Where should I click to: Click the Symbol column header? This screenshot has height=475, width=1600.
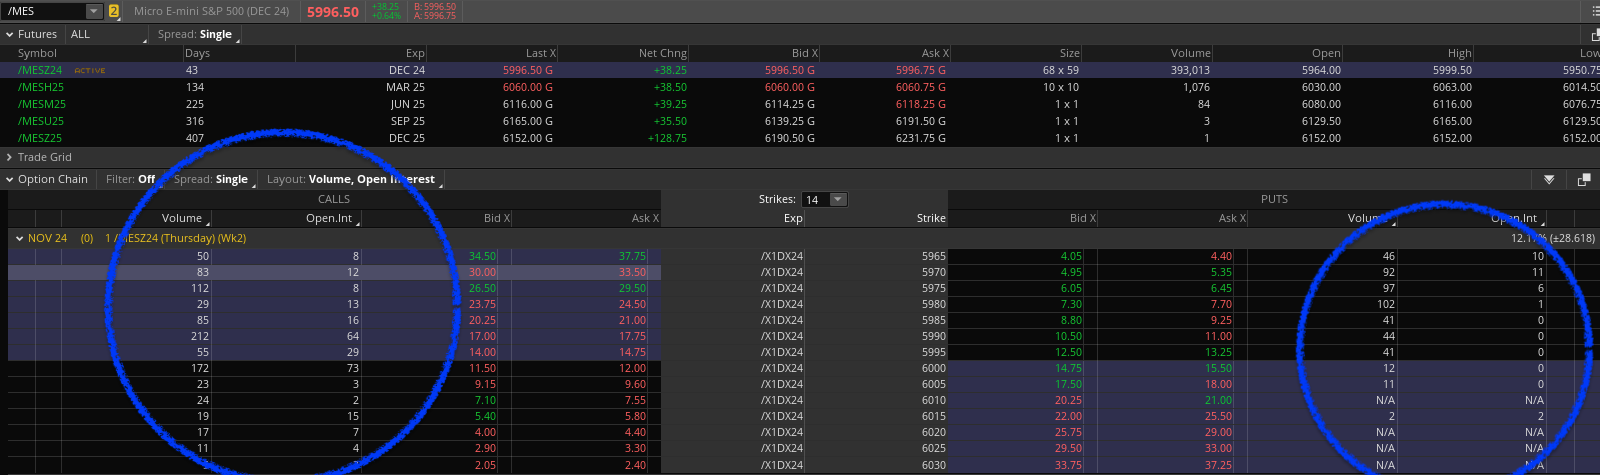[x=38, y=53]
